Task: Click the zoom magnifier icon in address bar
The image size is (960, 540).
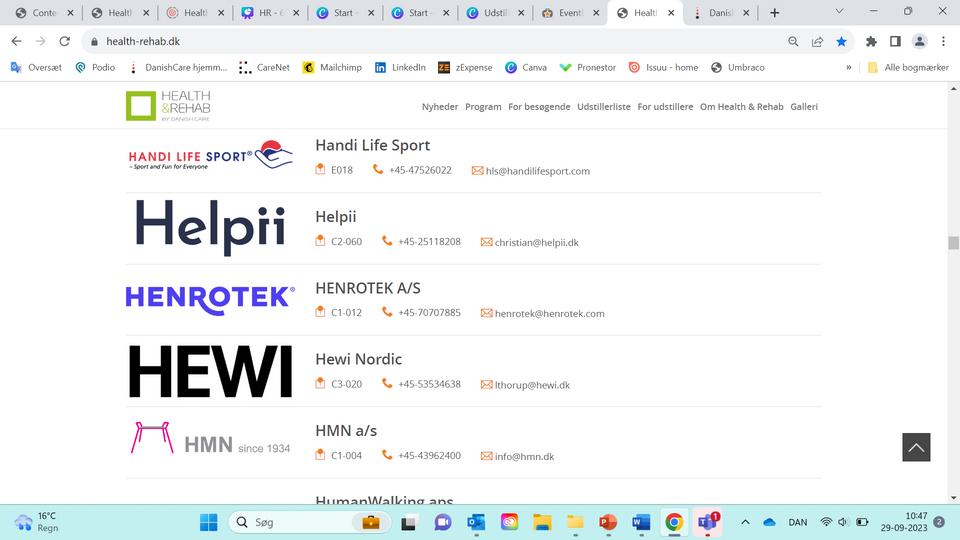Action: (x=793, y=41)
